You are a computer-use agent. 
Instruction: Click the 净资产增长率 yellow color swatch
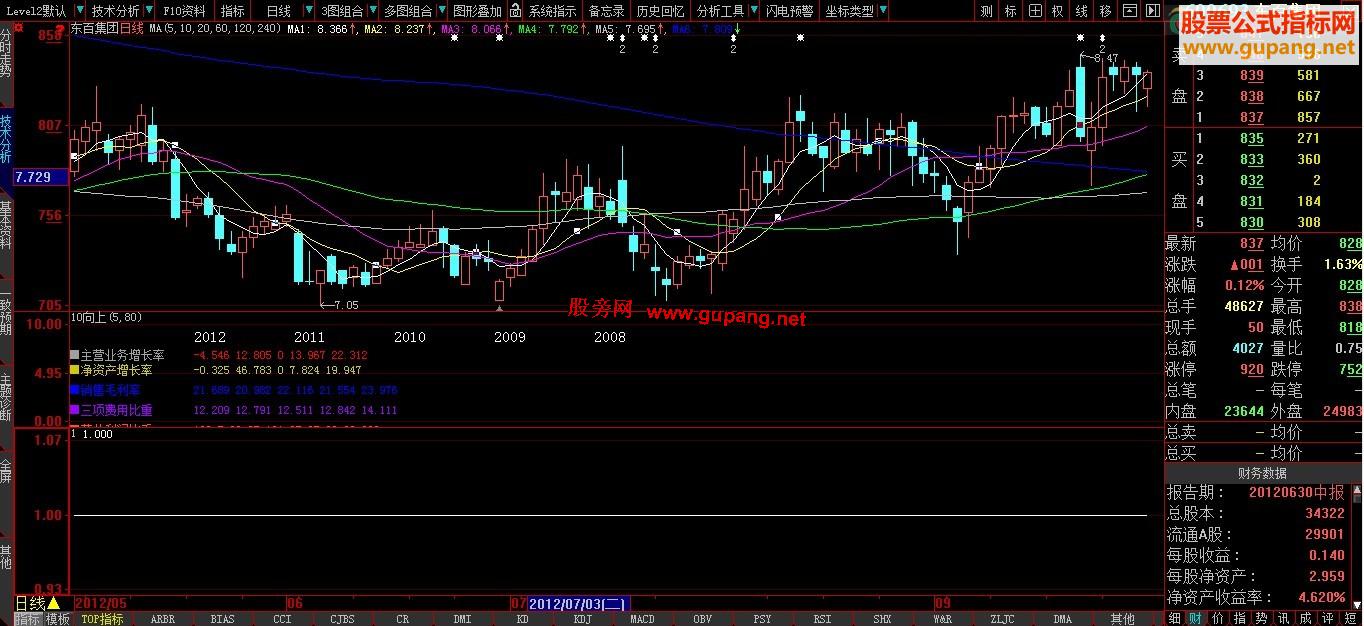pos(74,370)
